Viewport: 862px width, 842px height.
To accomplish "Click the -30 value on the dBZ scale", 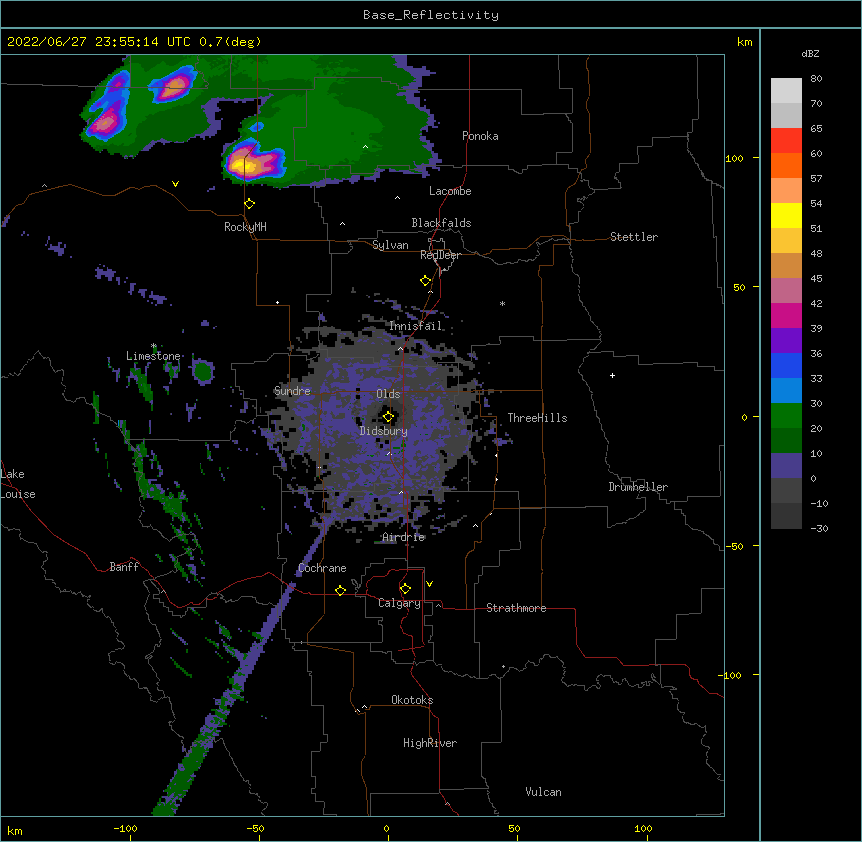I will coord(819,528).
